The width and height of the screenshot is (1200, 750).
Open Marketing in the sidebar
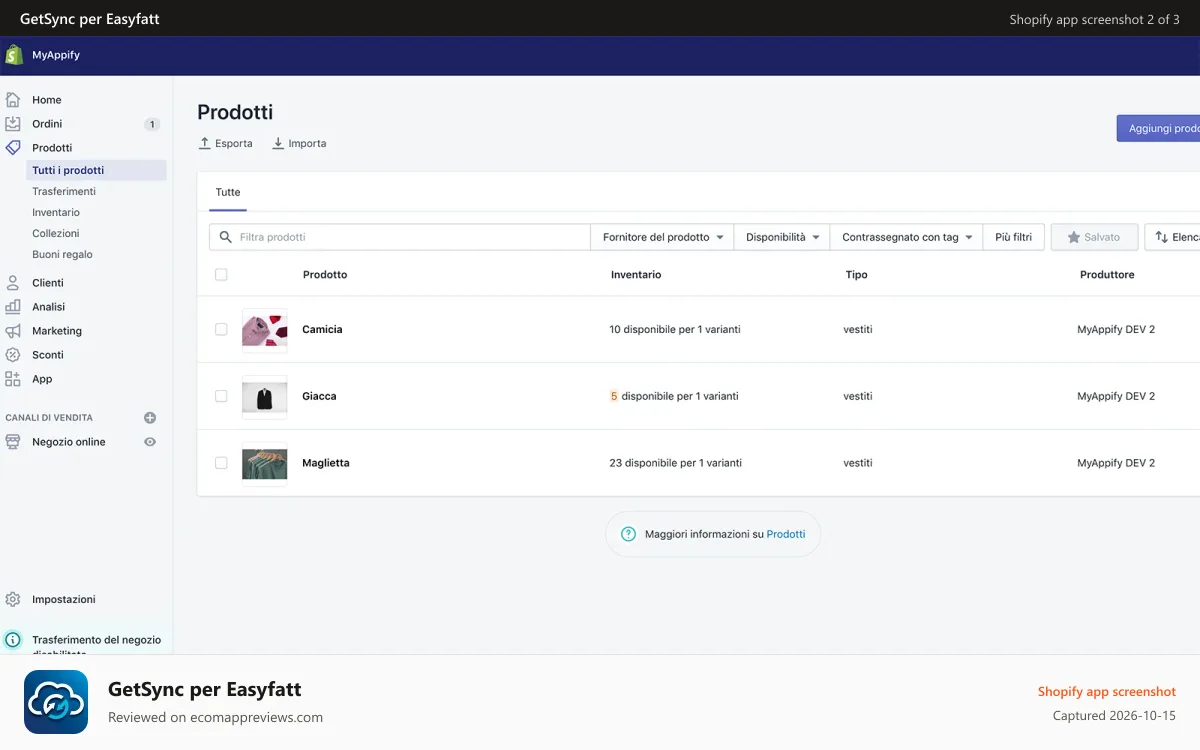tap(57, 331)
